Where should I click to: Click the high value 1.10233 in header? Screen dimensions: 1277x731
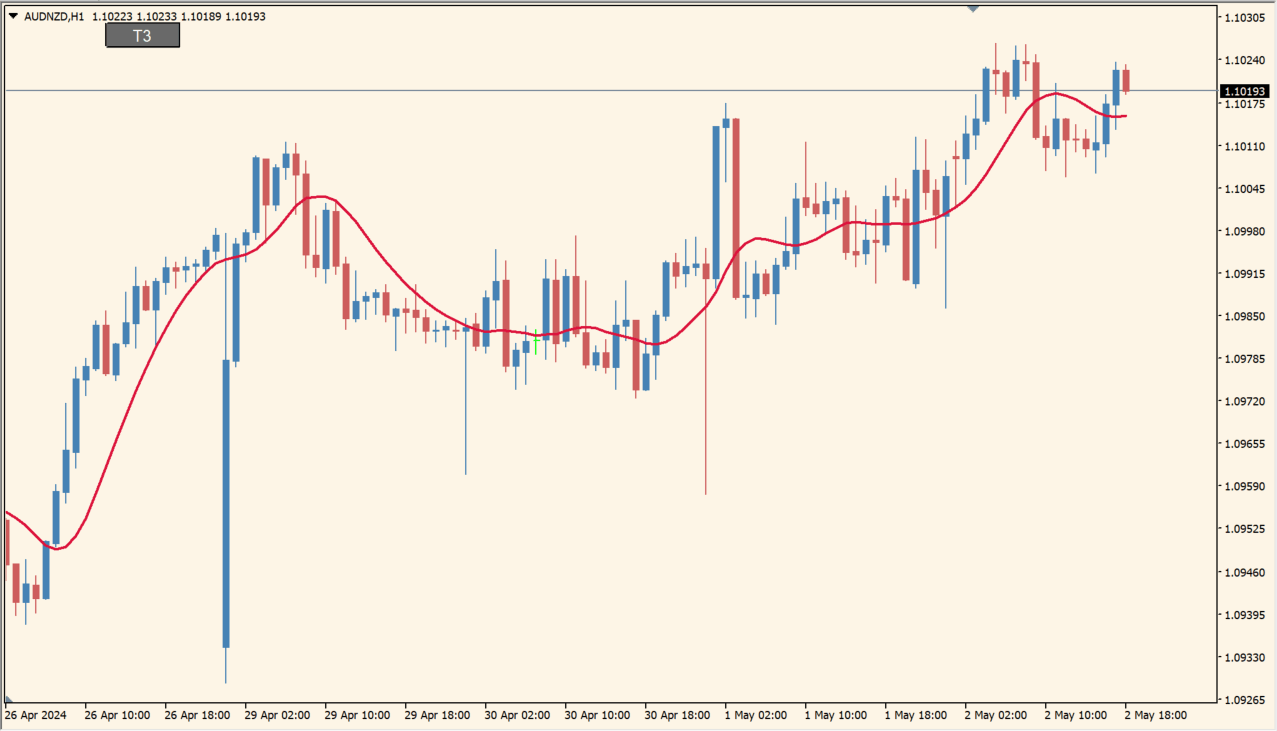coord(156,16)
